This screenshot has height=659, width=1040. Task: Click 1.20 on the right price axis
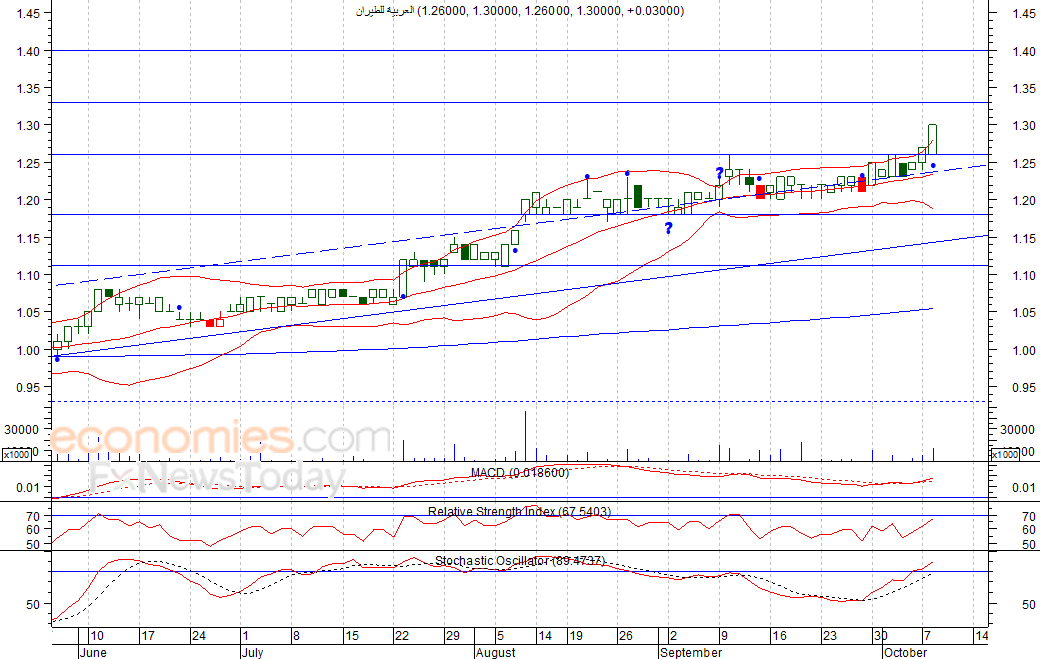tap(1024, 200)
